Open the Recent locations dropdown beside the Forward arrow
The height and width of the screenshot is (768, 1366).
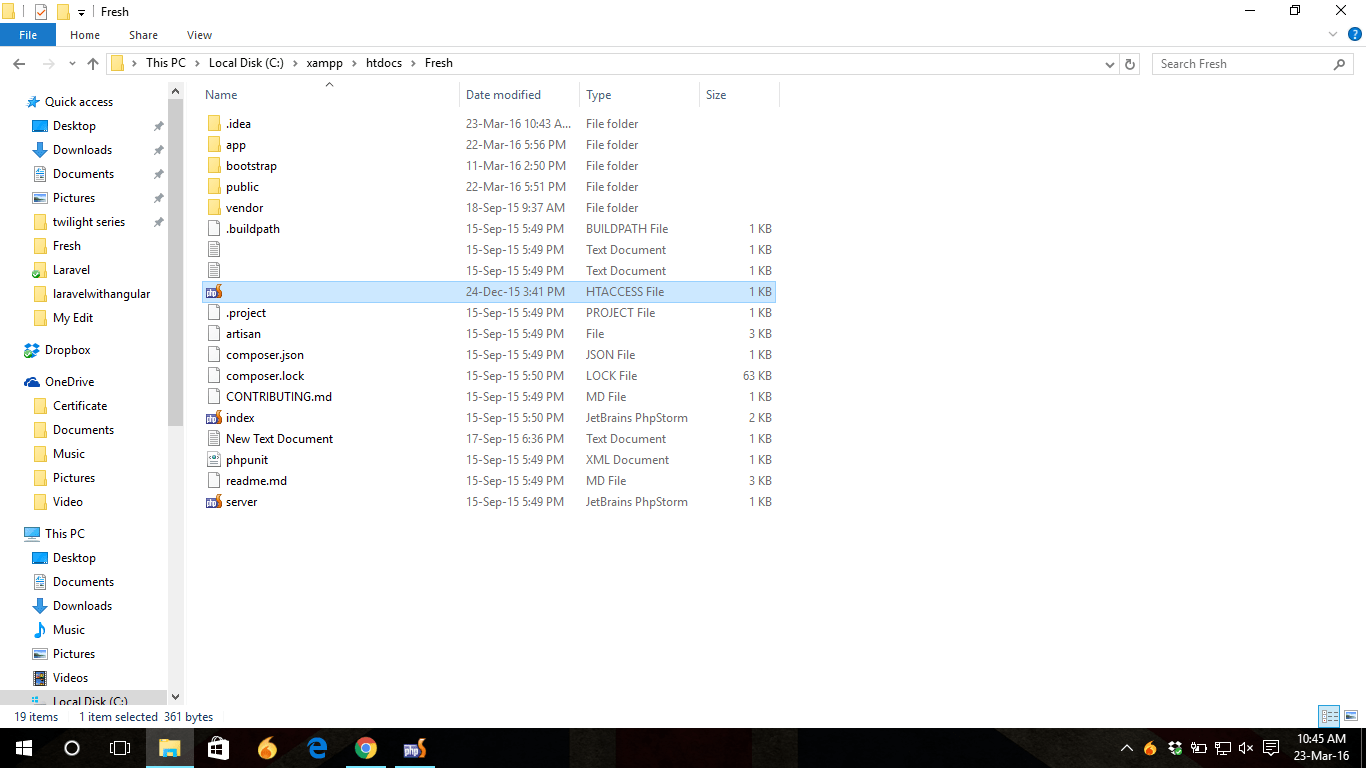click(x=72, y=64)
